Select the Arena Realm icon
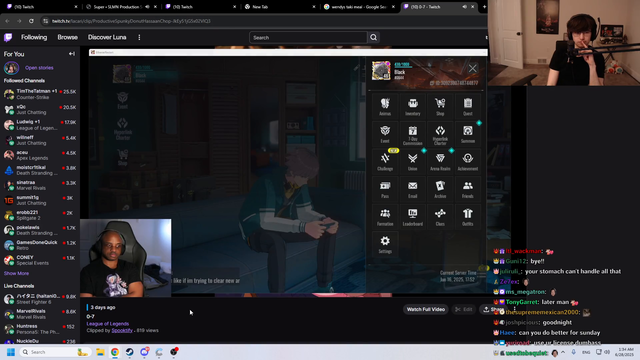Screen dimensions: 640x360 [x=440, y=162]
